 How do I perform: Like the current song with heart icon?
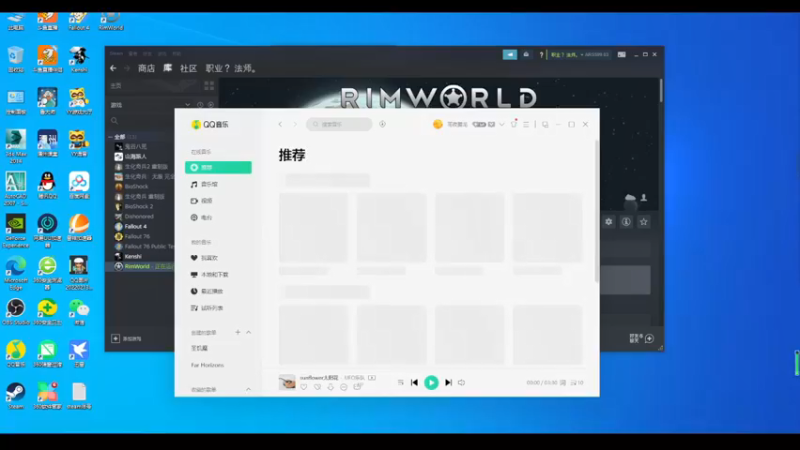[x=304, y=387]
